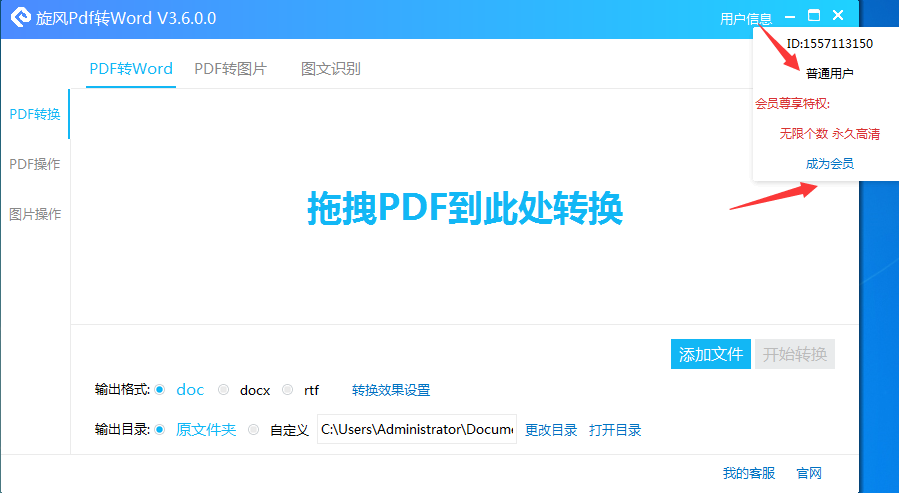This screenshot has width=899, height=493.
Task: Select the PDF转Word tab
Action: point(131,69)
